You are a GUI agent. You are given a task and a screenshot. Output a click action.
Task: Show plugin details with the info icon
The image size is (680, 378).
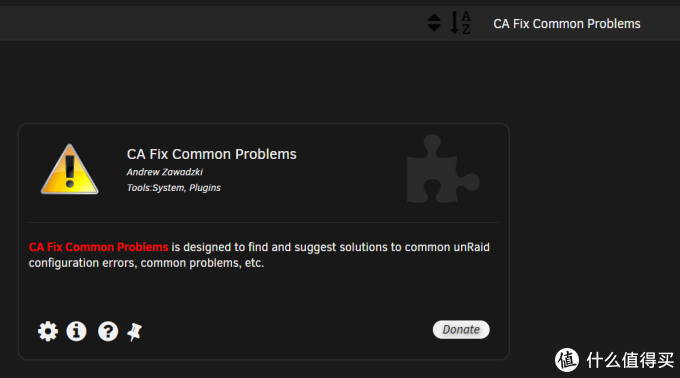coord(76,332)
